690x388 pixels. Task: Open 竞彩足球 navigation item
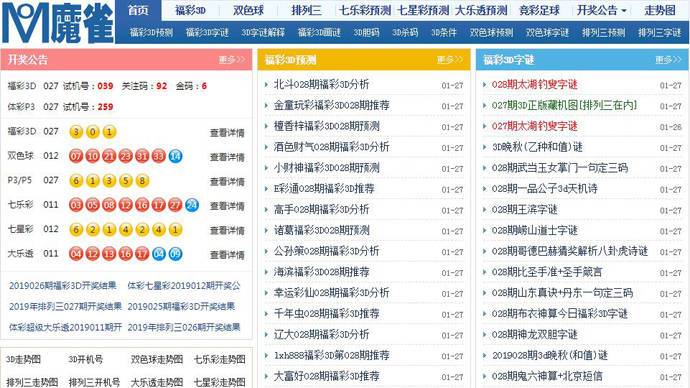pos(539,10)
